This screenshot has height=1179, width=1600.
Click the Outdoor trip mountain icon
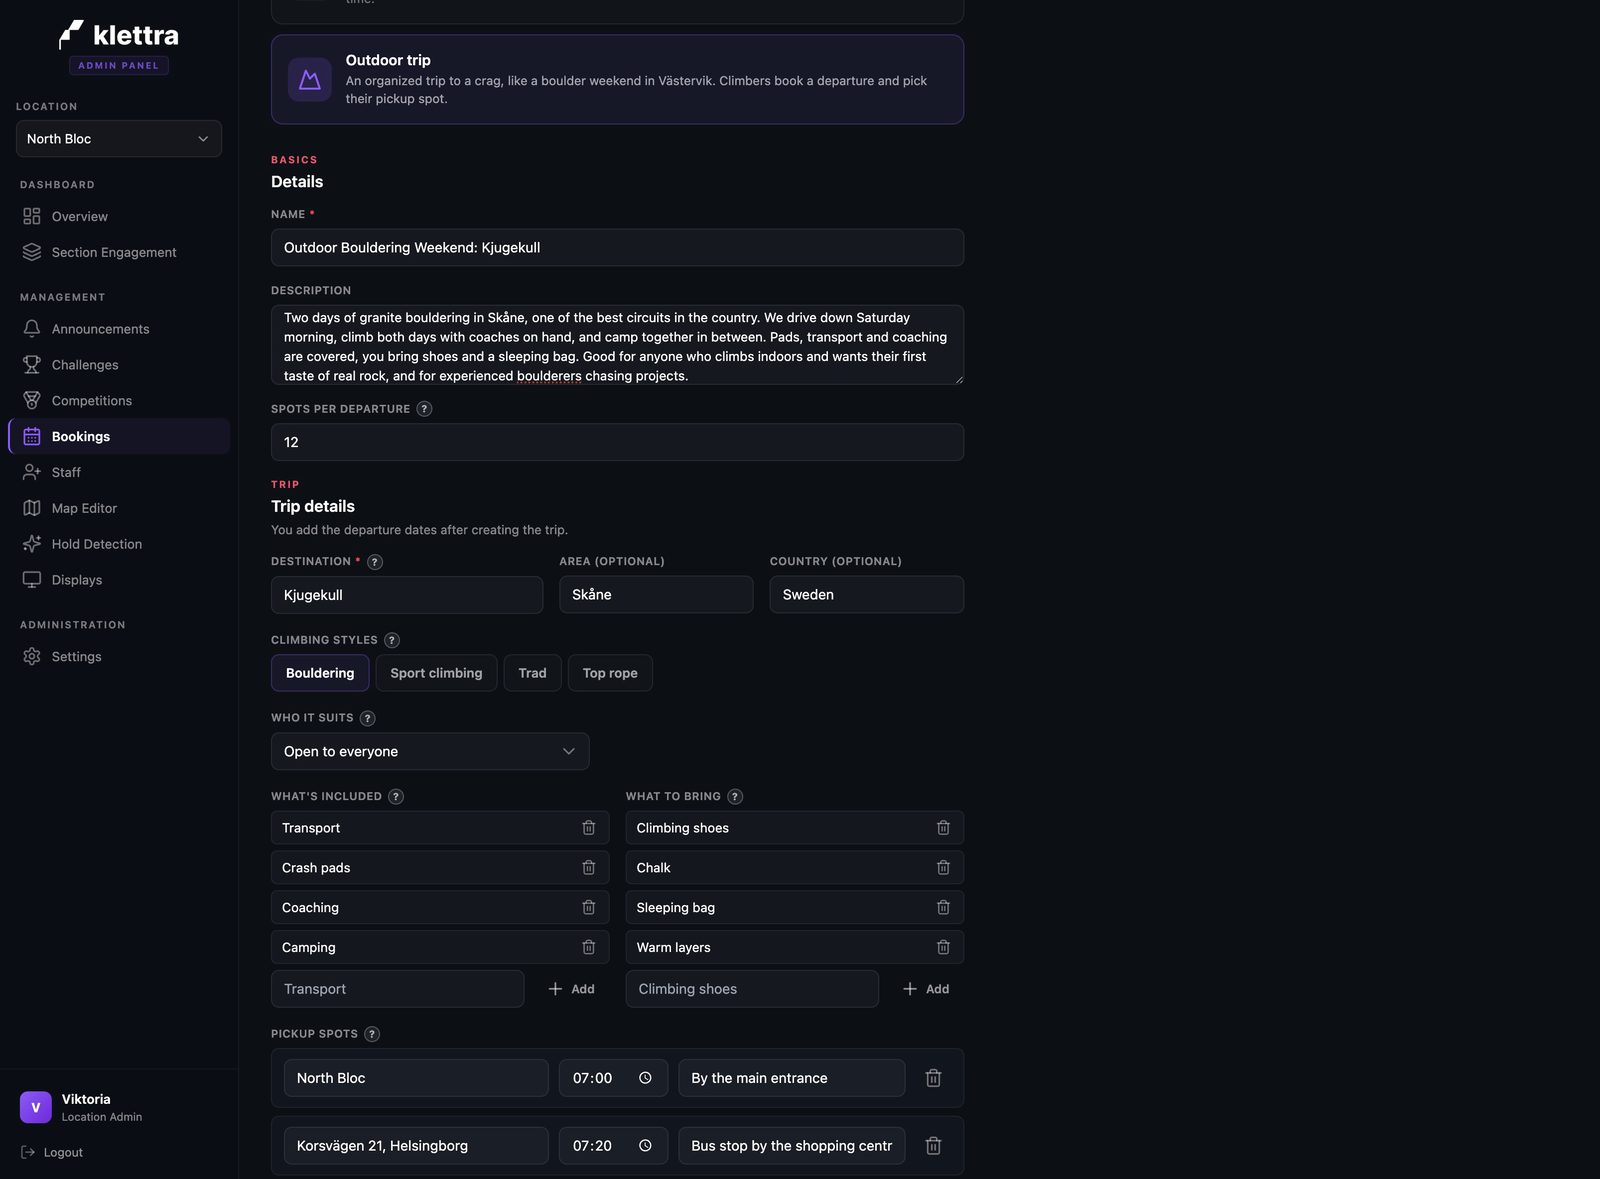(x=310, y=80)
